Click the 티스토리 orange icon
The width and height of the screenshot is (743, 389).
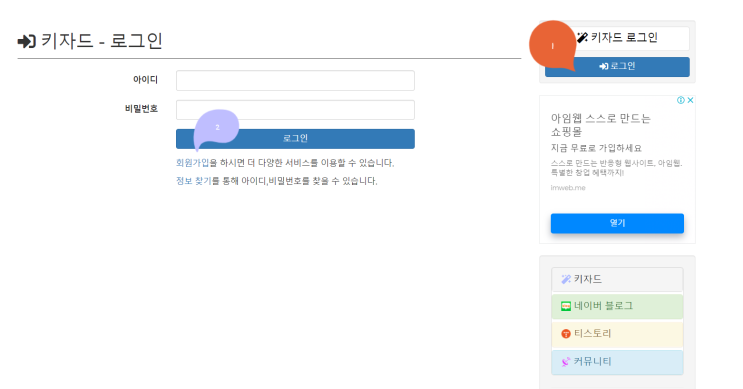(566, 334)
